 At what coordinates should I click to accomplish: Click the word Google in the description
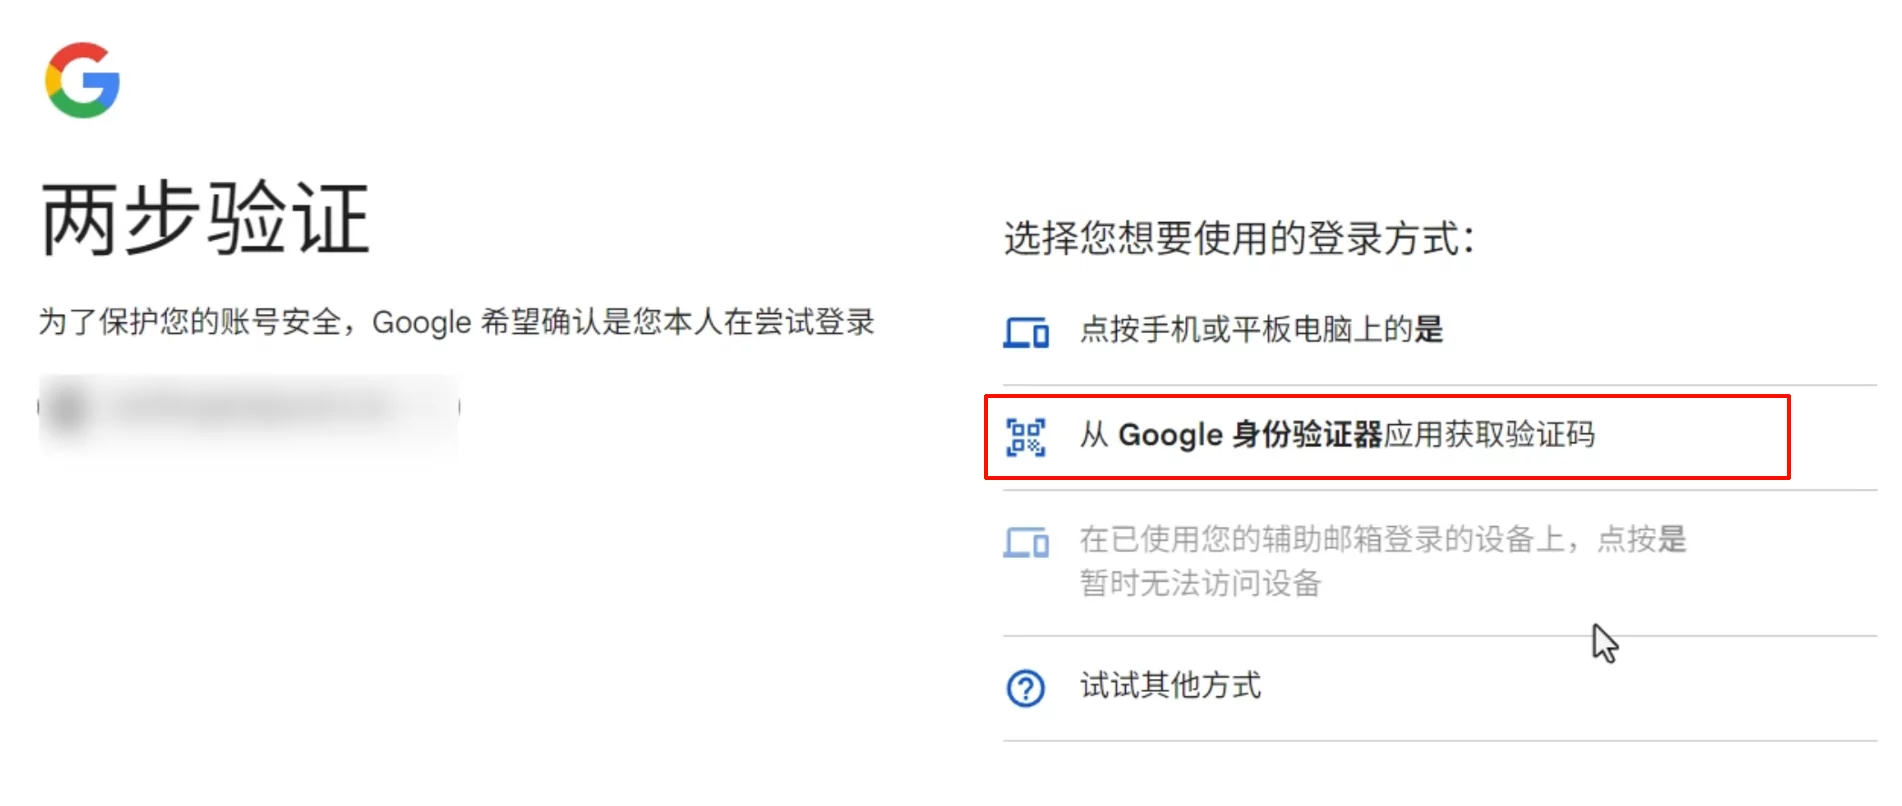click(x=421, y=323)
